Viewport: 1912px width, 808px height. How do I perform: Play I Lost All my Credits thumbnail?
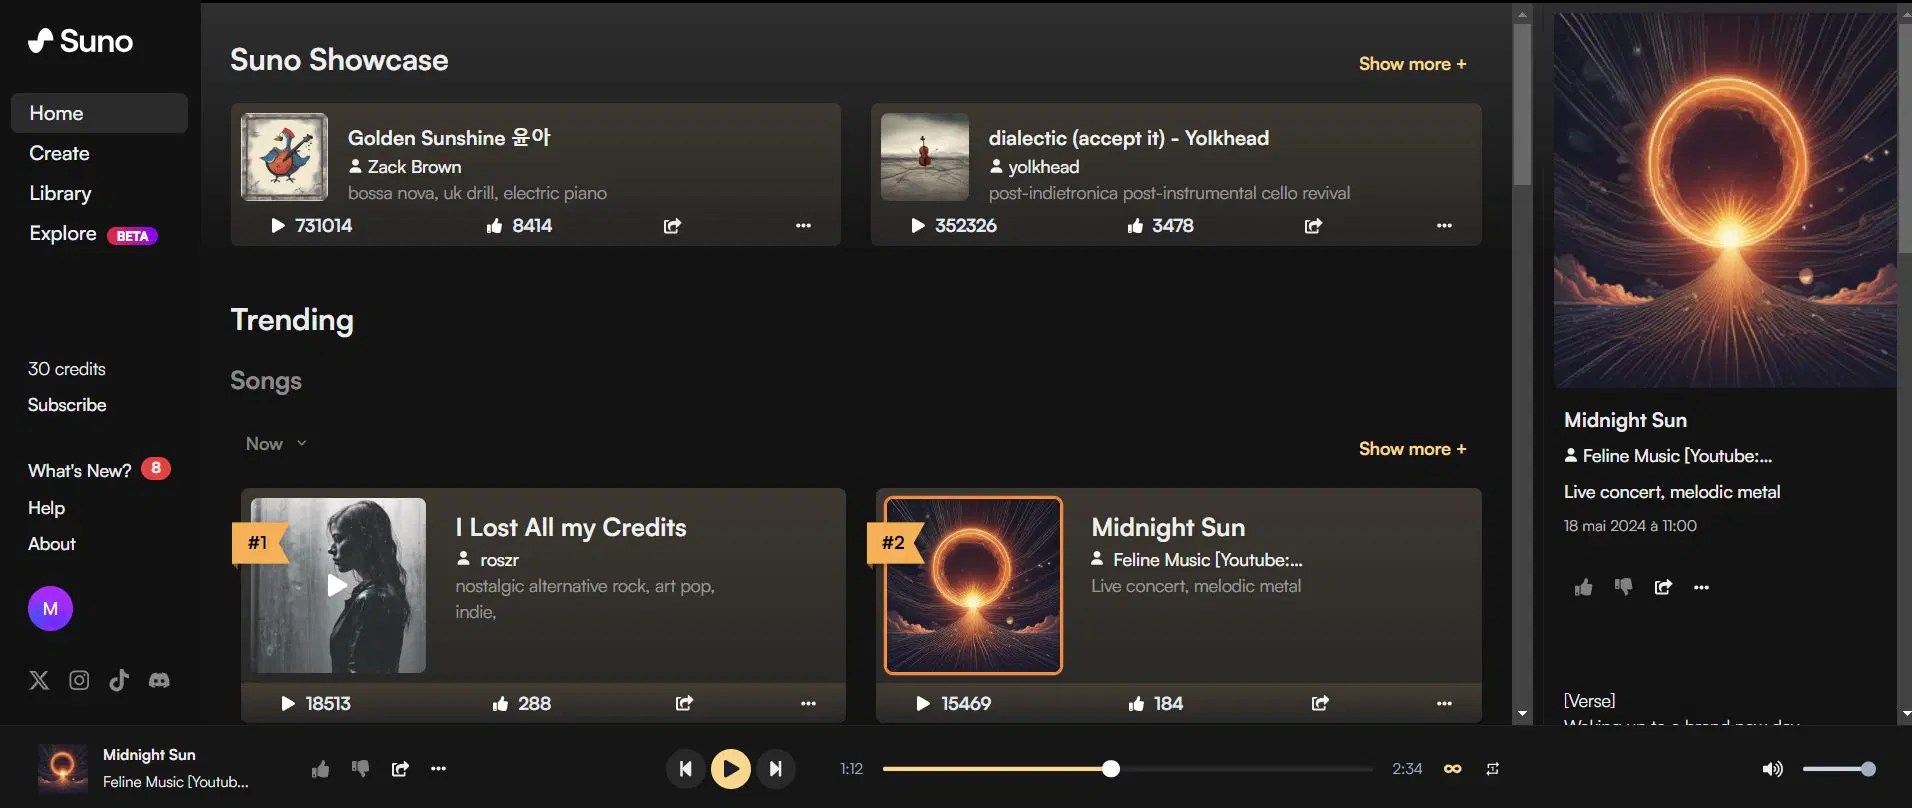pyautogui.click(x=338, y=585)
